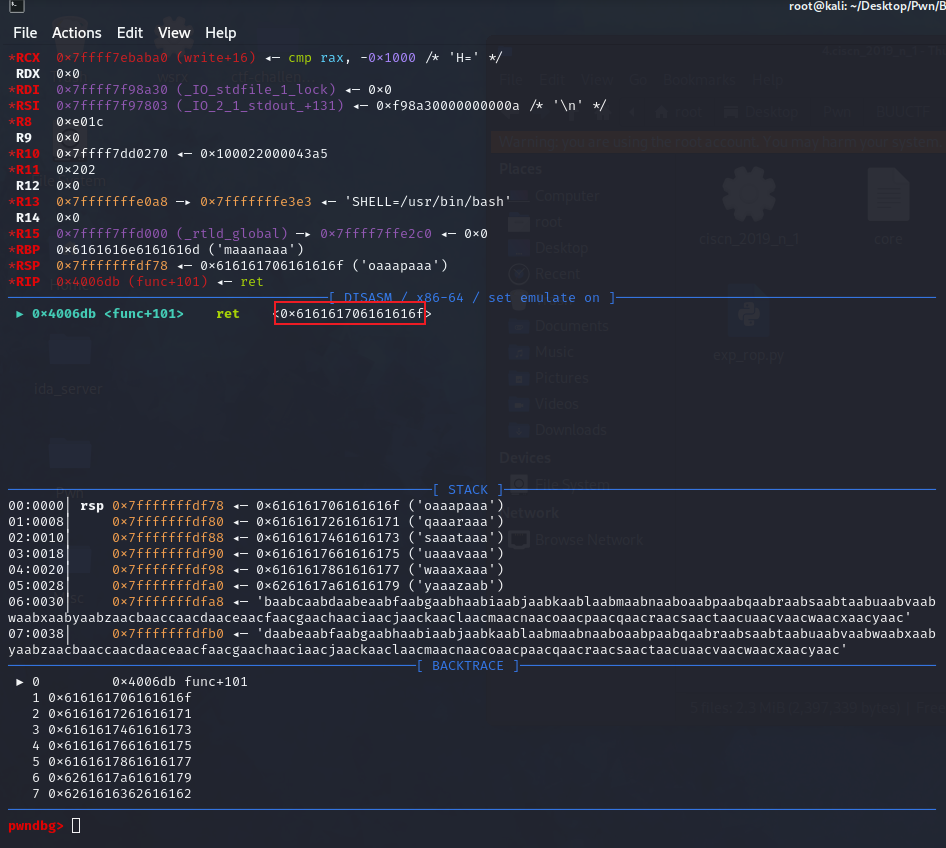Click the root@kali window title text
The width and height of the screenshot is (946, 848).
click(867, 6)
